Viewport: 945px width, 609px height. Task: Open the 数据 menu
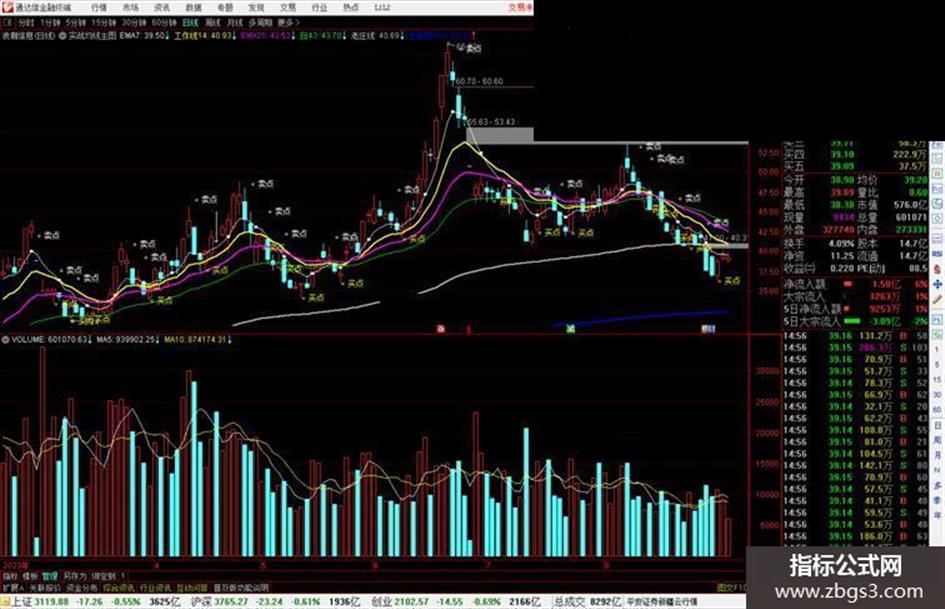click(193, 8)
